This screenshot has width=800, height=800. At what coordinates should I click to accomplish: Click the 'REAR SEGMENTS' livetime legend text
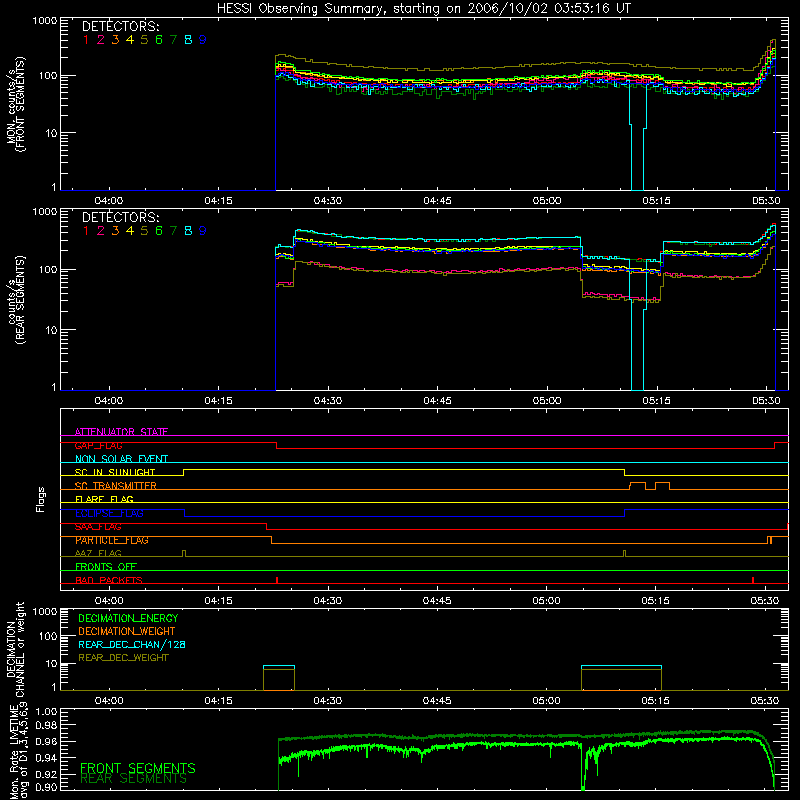(x=134, y=779)
